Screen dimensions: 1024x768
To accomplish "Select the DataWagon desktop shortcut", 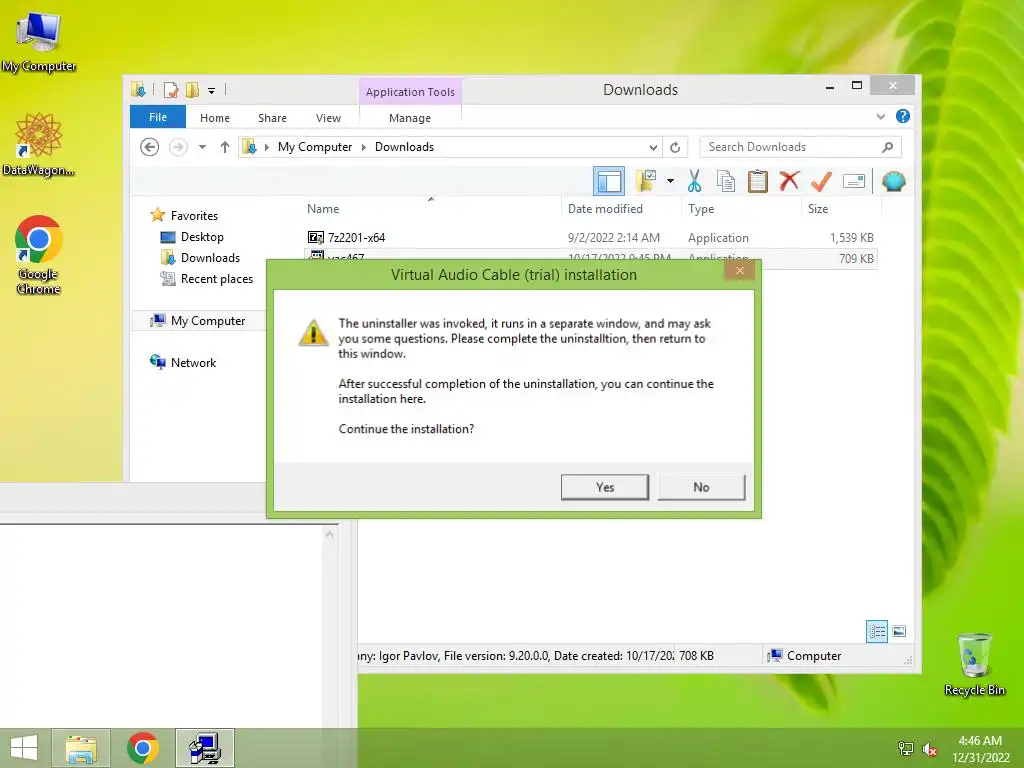I will (38, 144).
